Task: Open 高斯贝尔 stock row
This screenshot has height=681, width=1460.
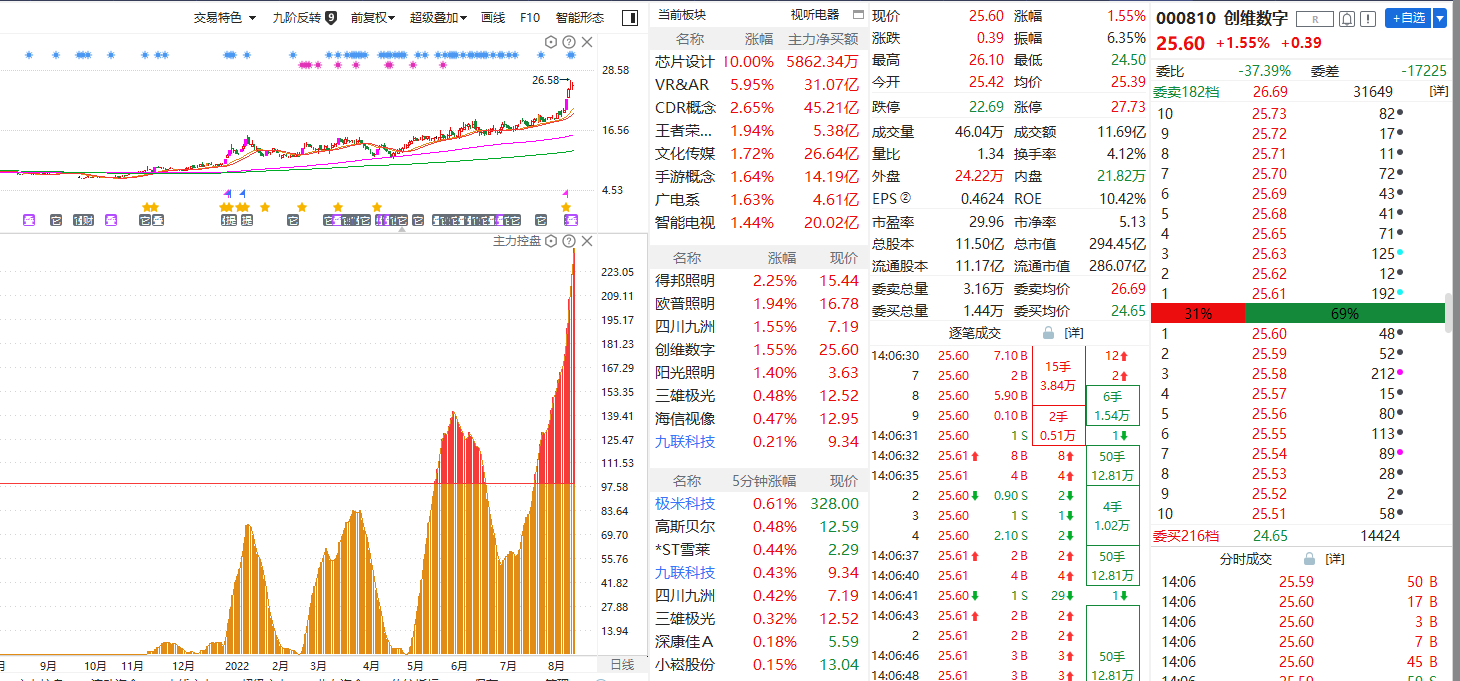Action: tap(757, 526)
